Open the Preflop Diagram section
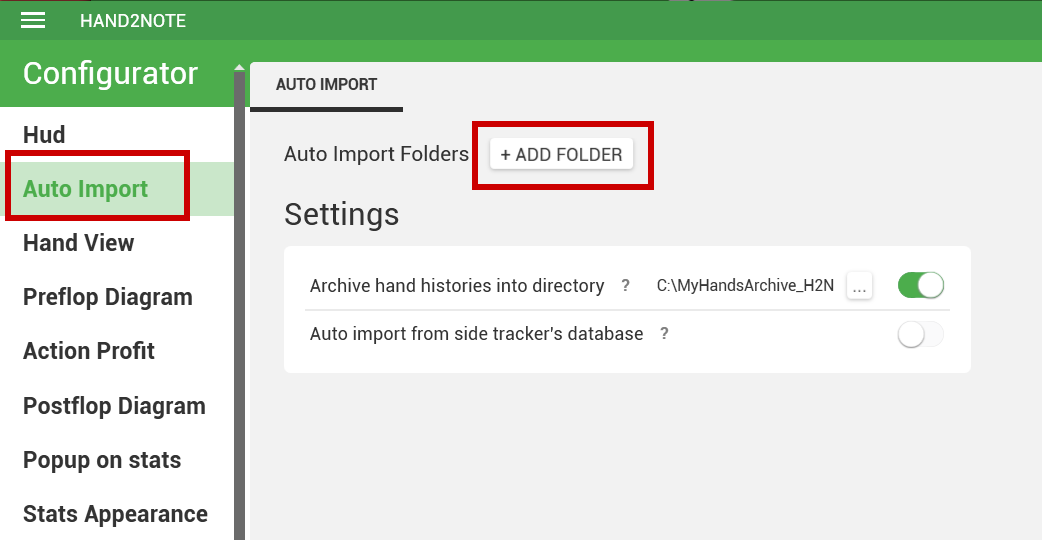 108,297
